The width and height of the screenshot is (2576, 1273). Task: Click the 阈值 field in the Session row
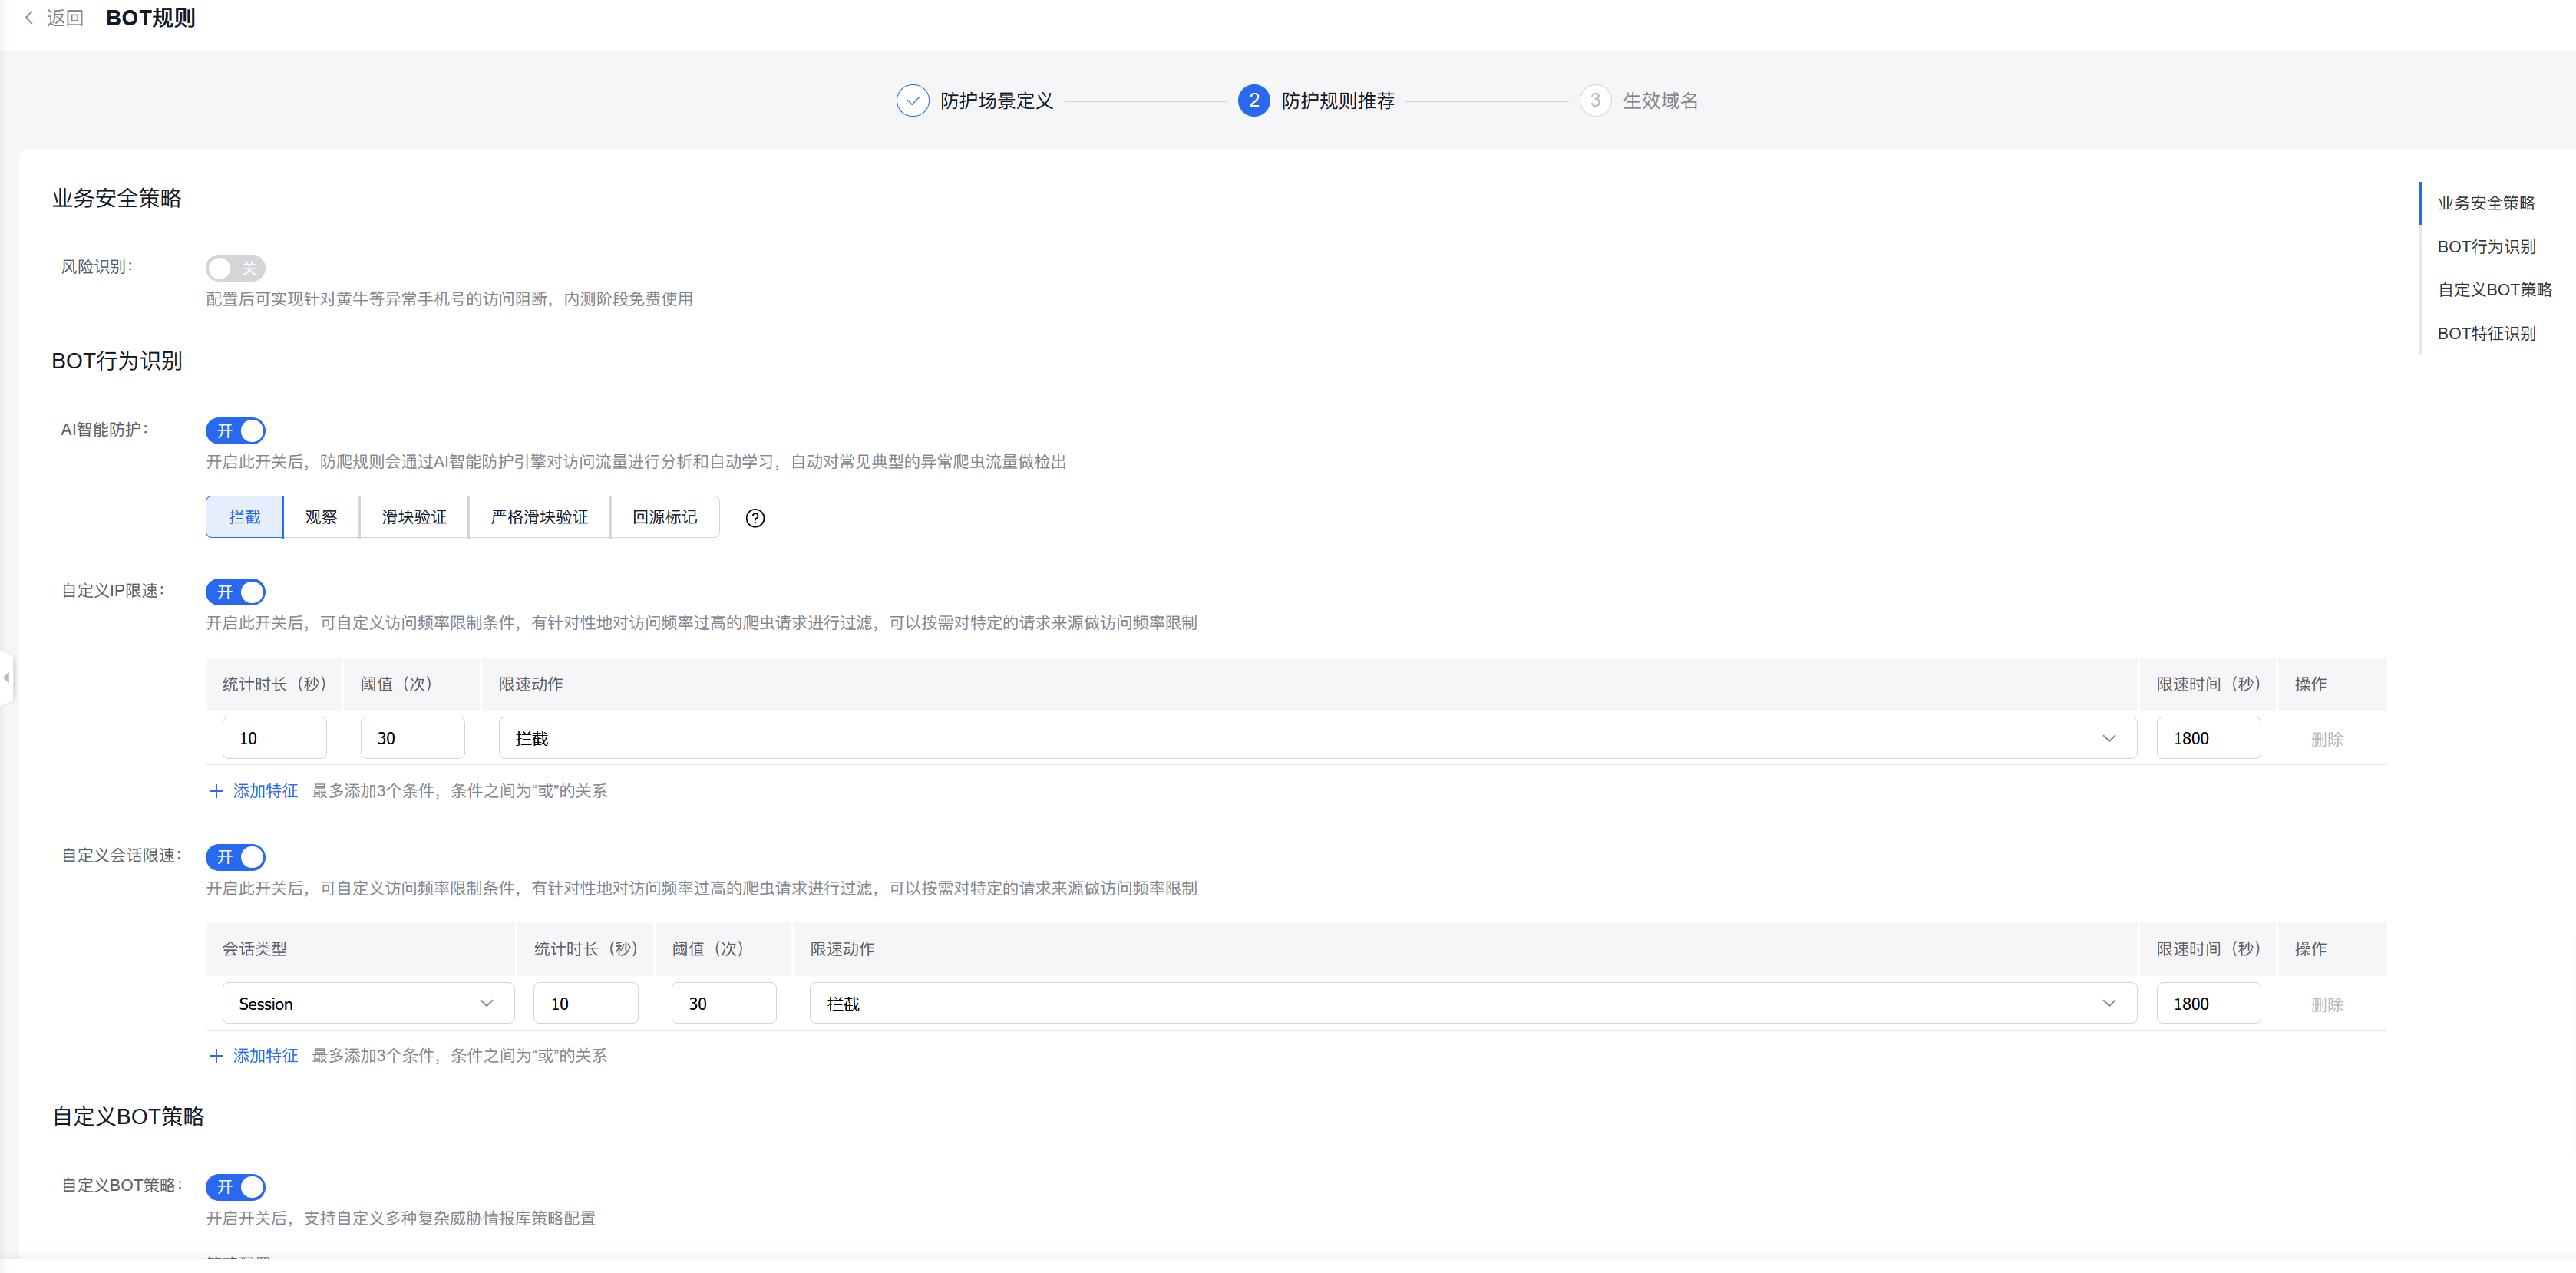(x=724, y=1003)
